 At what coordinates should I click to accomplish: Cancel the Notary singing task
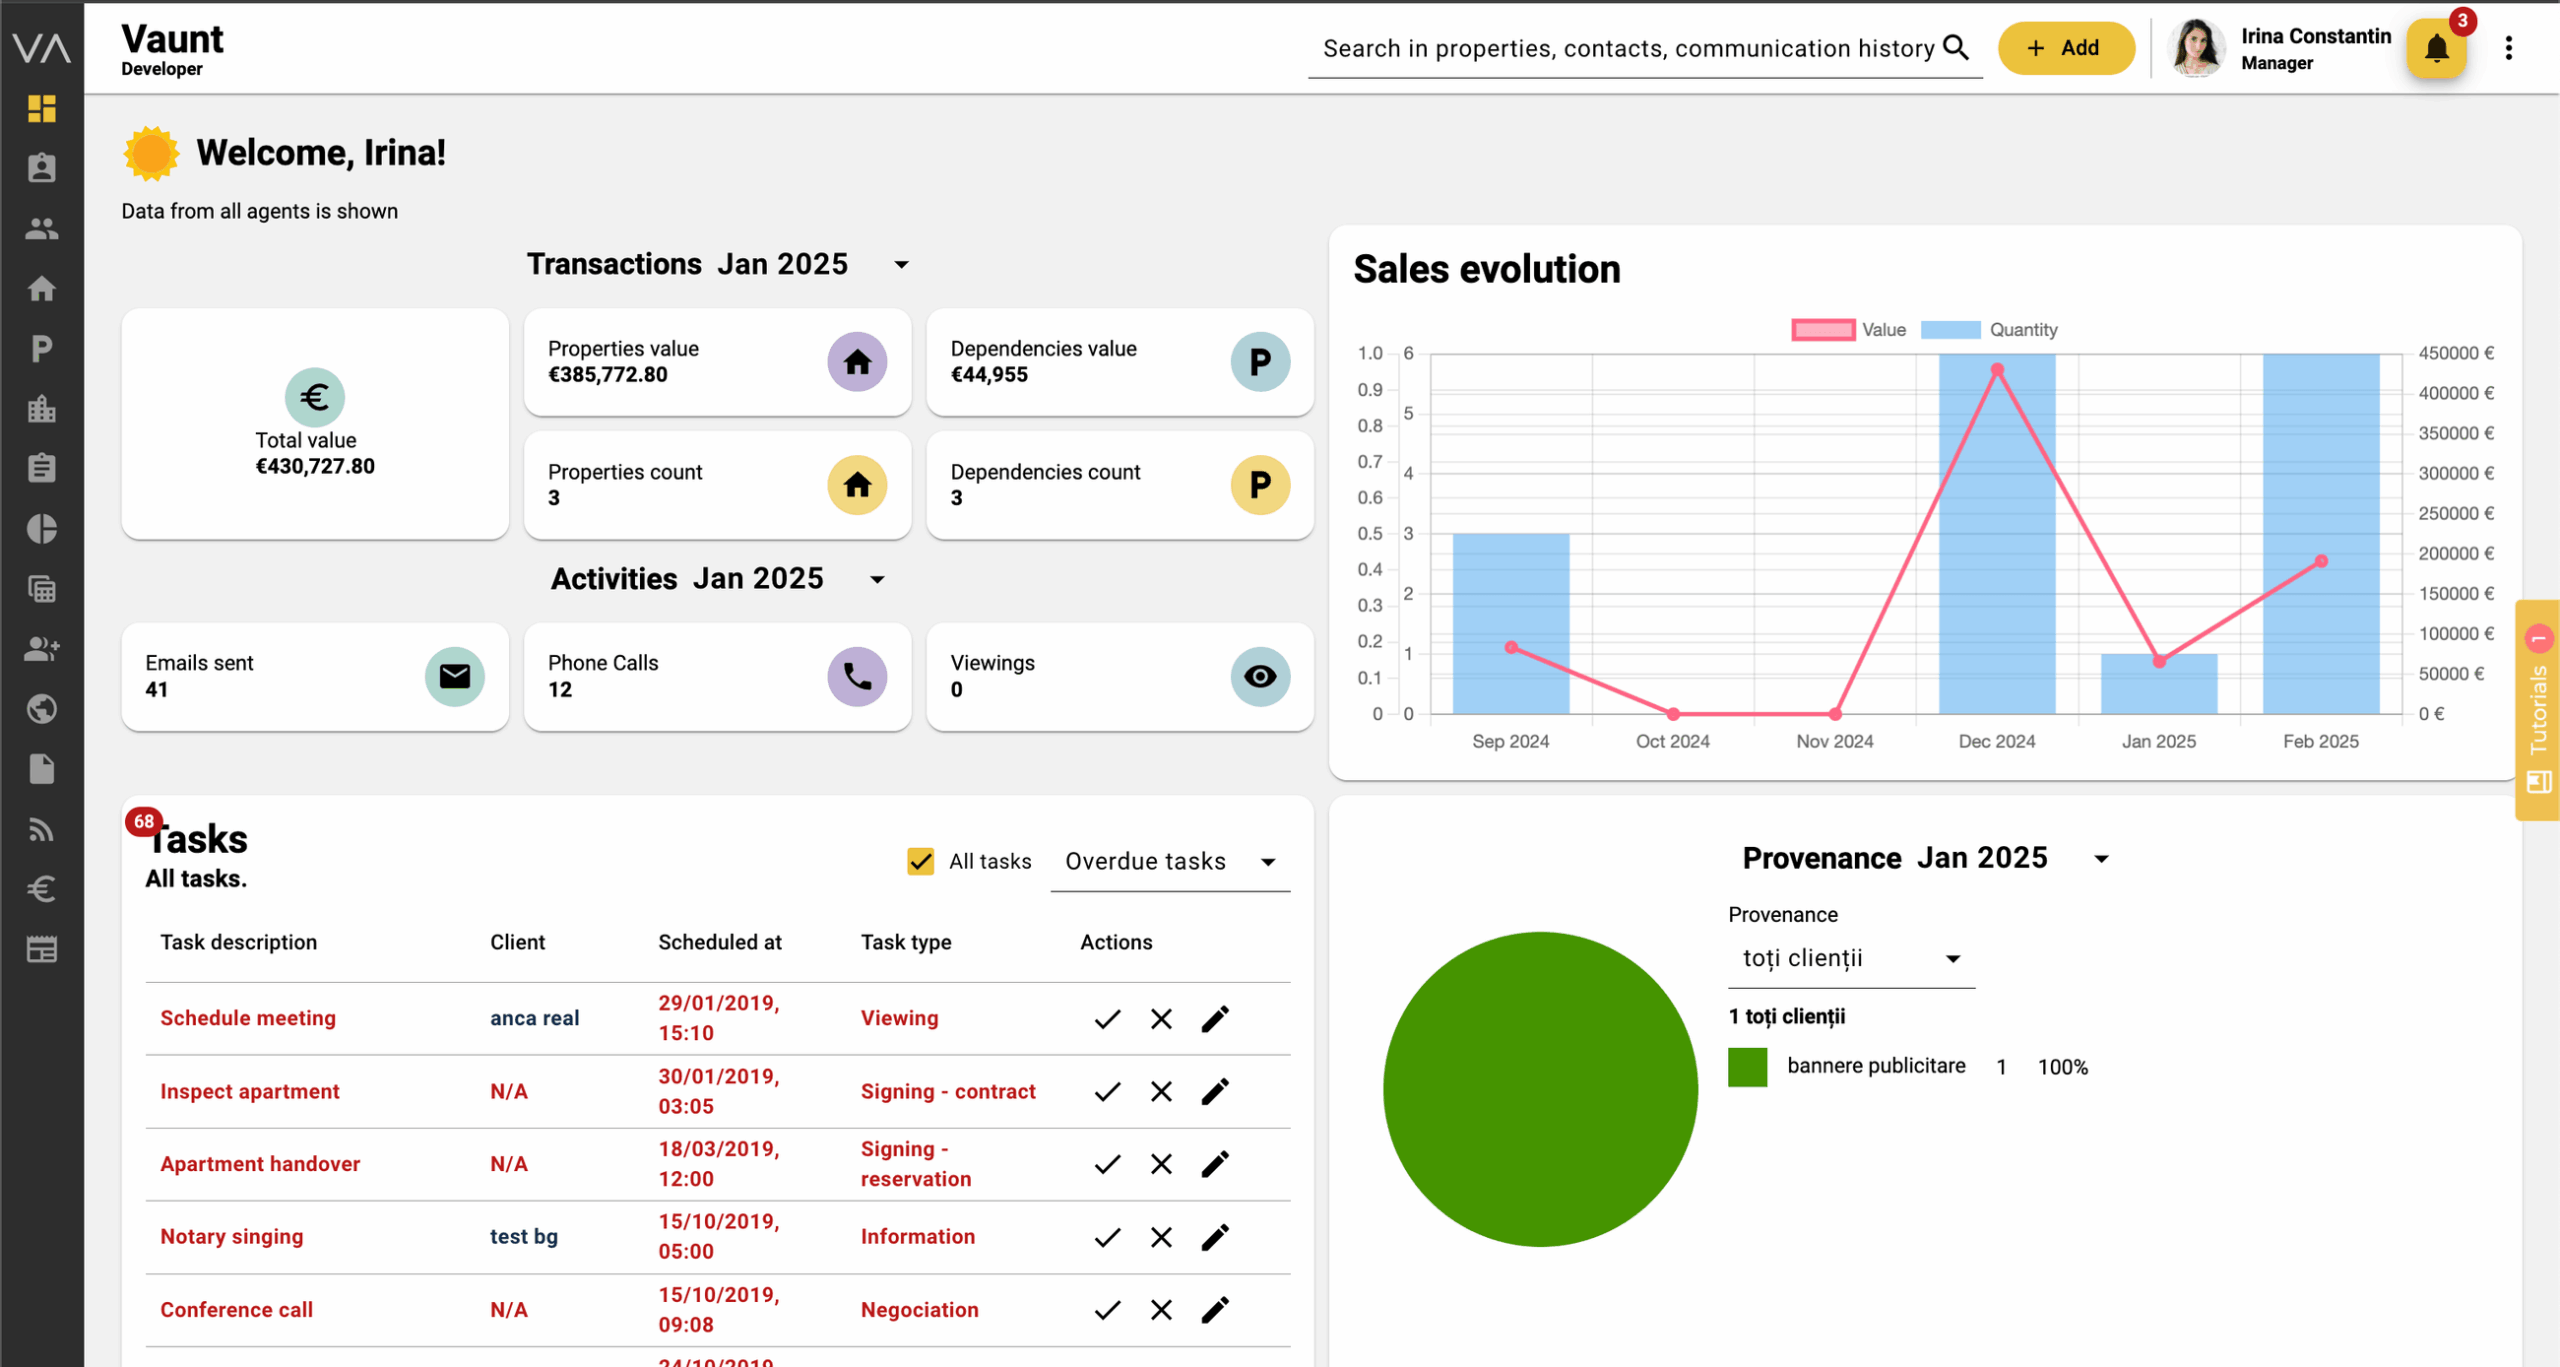point(1161,1238)
